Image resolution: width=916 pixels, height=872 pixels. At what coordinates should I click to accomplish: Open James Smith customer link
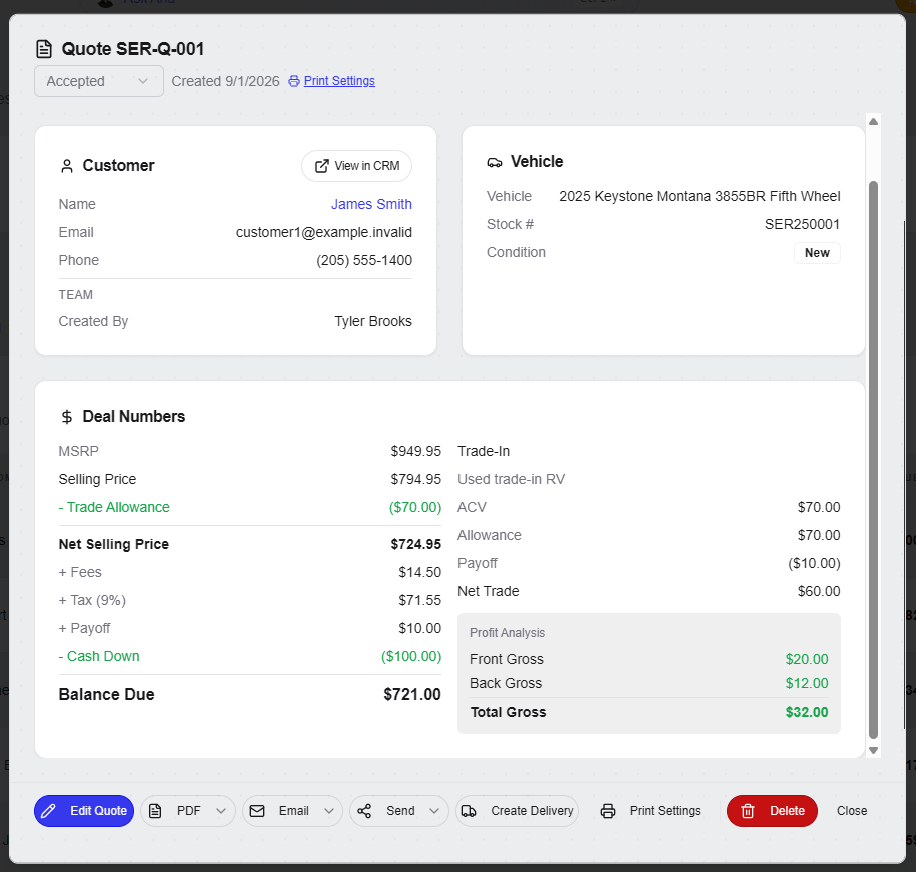[x=371, y=204]
